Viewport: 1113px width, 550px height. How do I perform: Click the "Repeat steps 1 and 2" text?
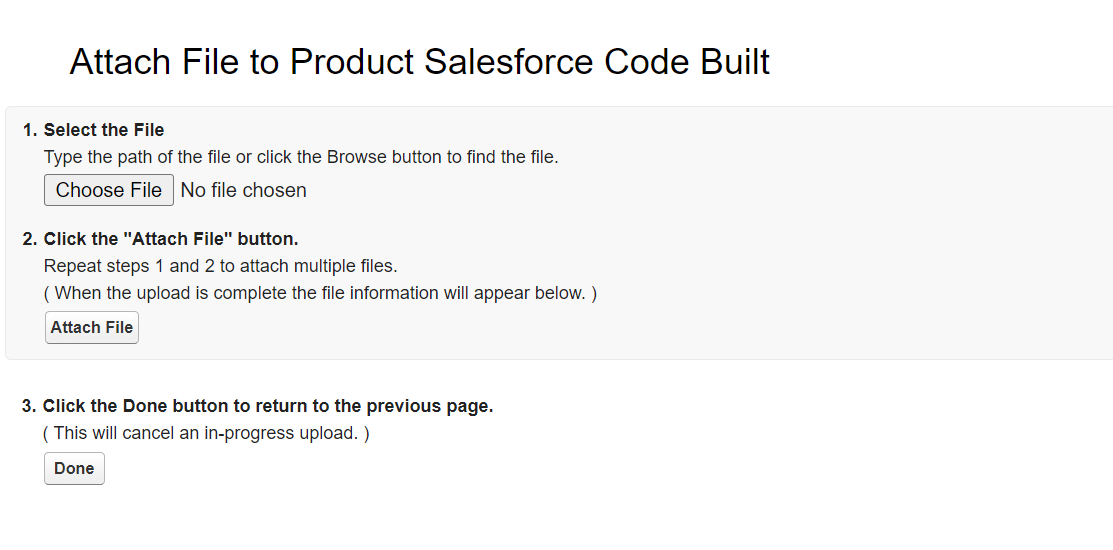[x=220, y=266]
